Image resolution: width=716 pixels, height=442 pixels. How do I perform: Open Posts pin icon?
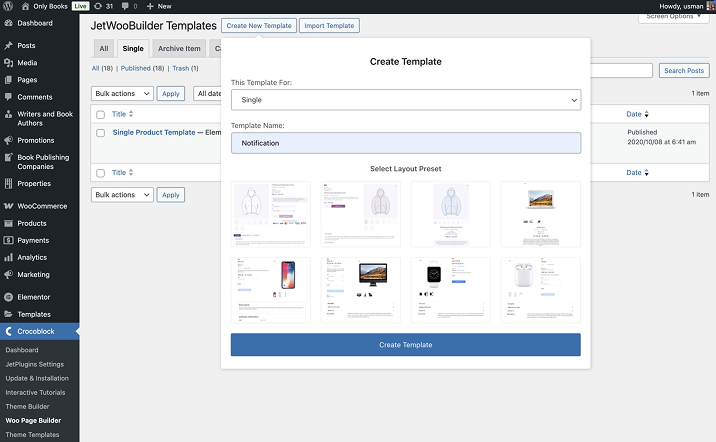8,46
